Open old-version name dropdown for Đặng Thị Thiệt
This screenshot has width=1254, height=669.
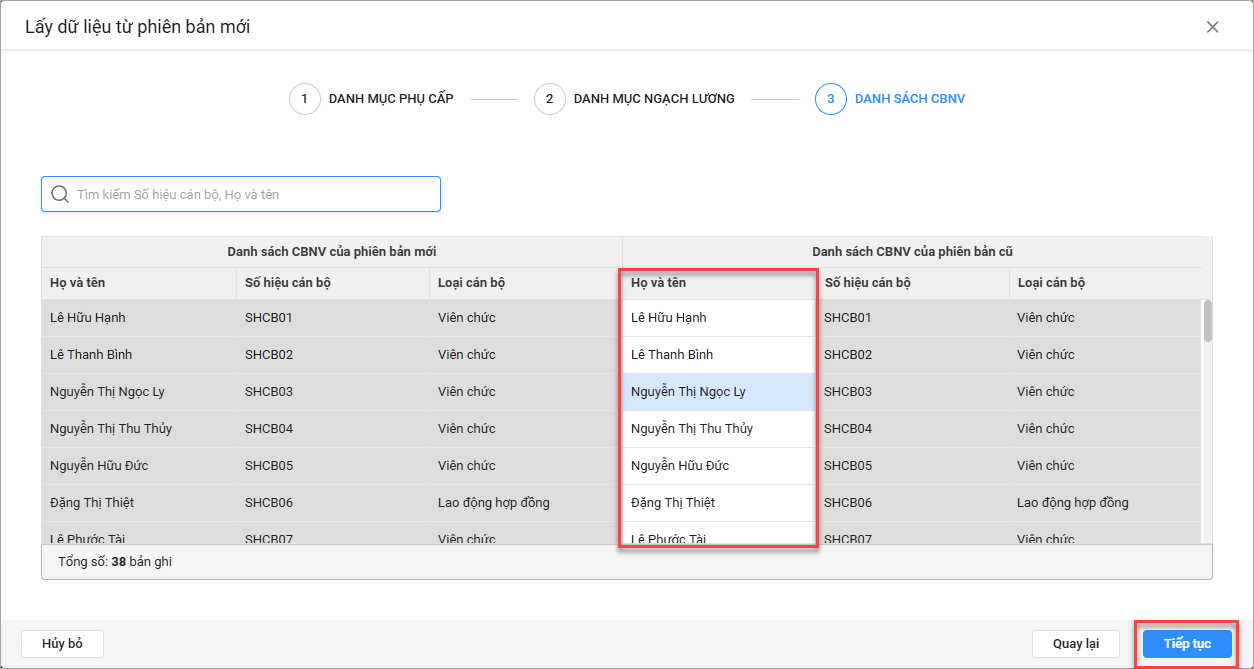coord(718,503)
